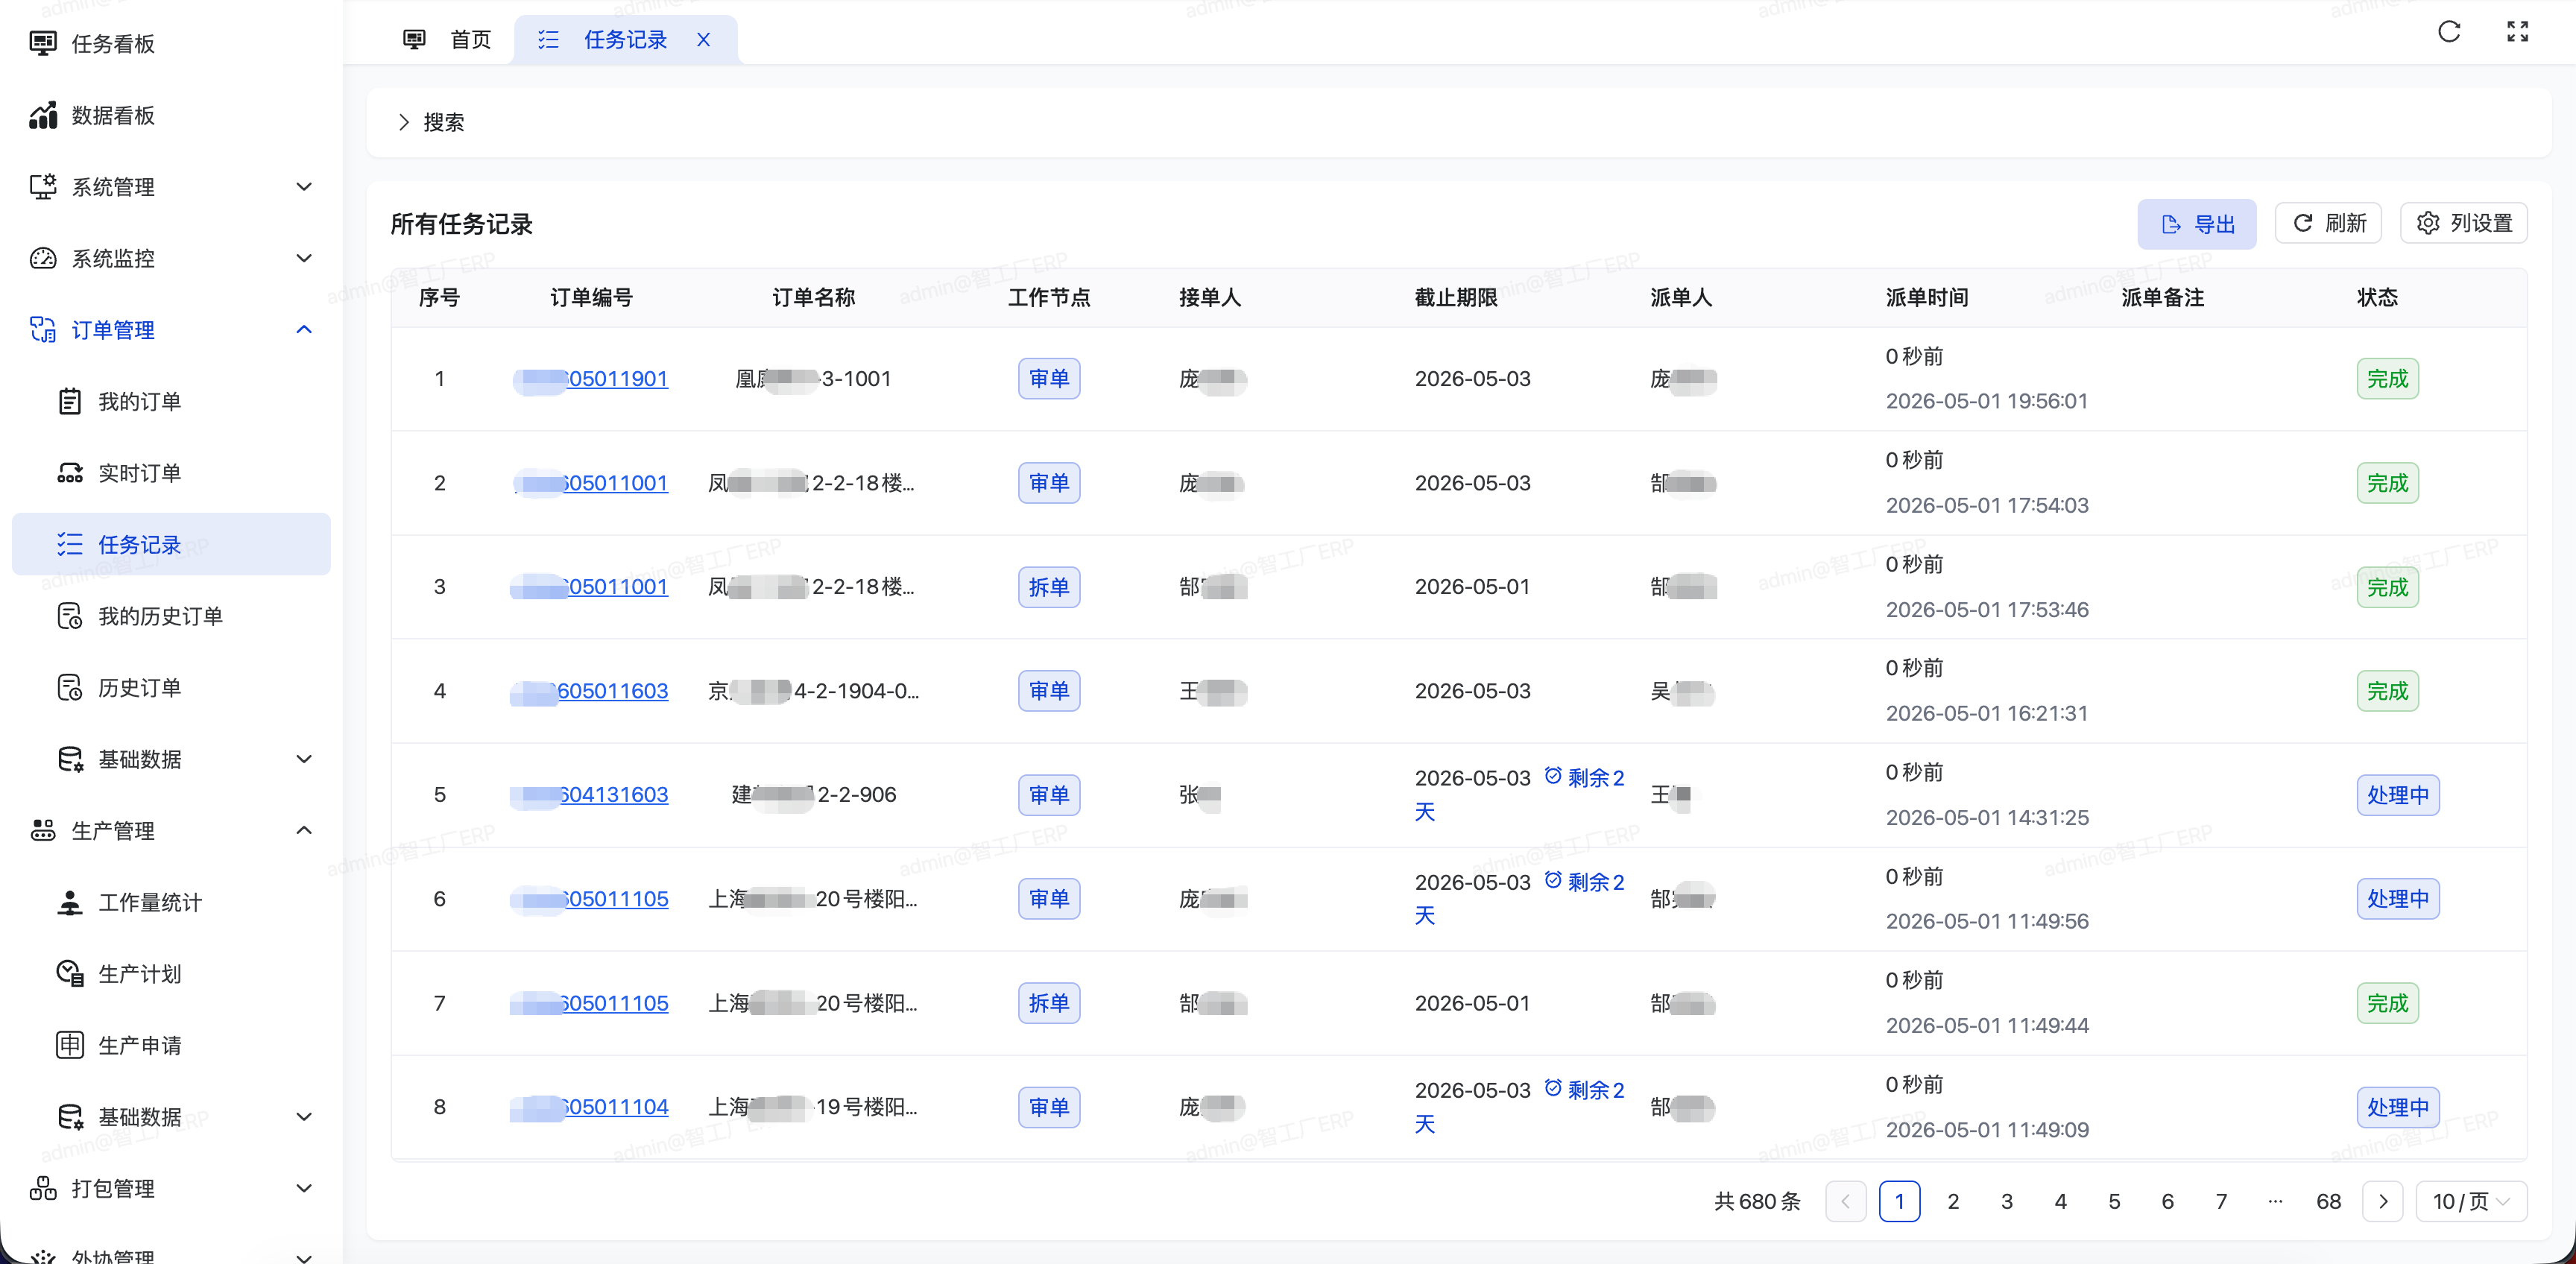This screenshot has width=2576, height=1264.
Task: Click the 截止期限 column header
Action: [1456, 297]
